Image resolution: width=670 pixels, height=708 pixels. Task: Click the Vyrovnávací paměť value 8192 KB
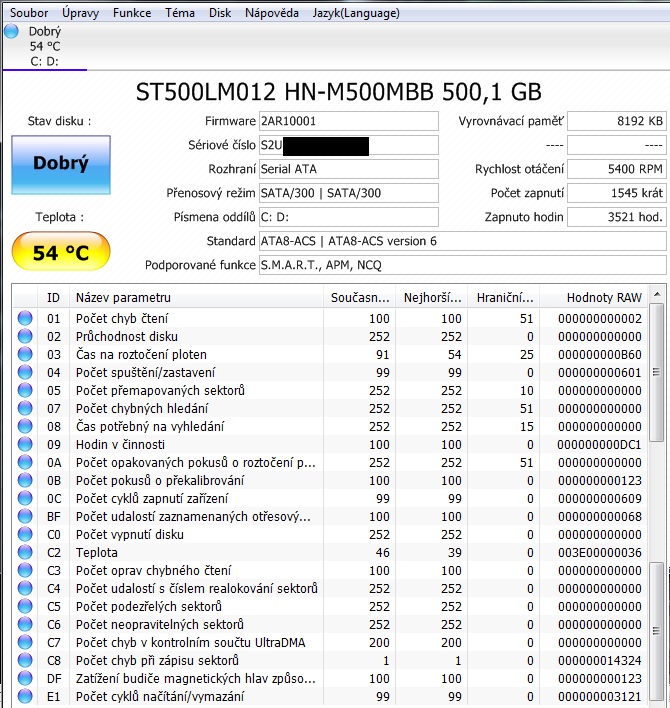[x=617, y=121]
